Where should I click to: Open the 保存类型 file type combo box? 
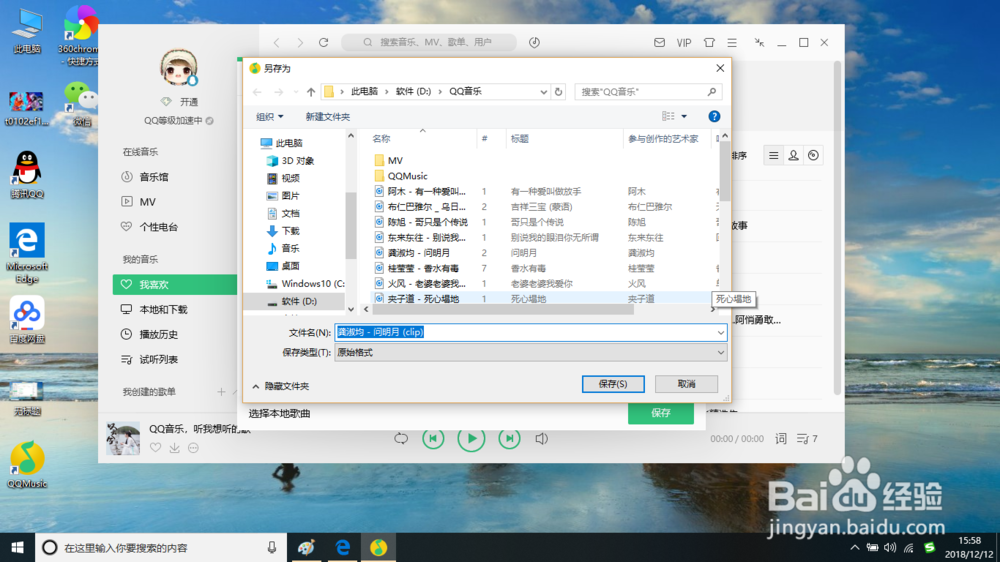(x=531, y=352)
